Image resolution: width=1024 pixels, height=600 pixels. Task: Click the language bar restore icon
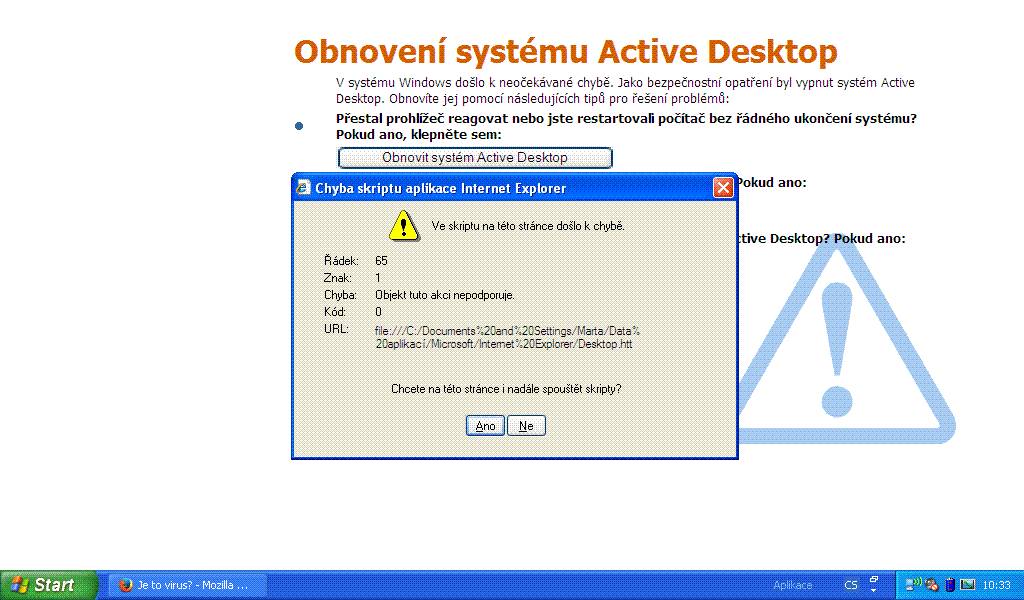[874, 580]
